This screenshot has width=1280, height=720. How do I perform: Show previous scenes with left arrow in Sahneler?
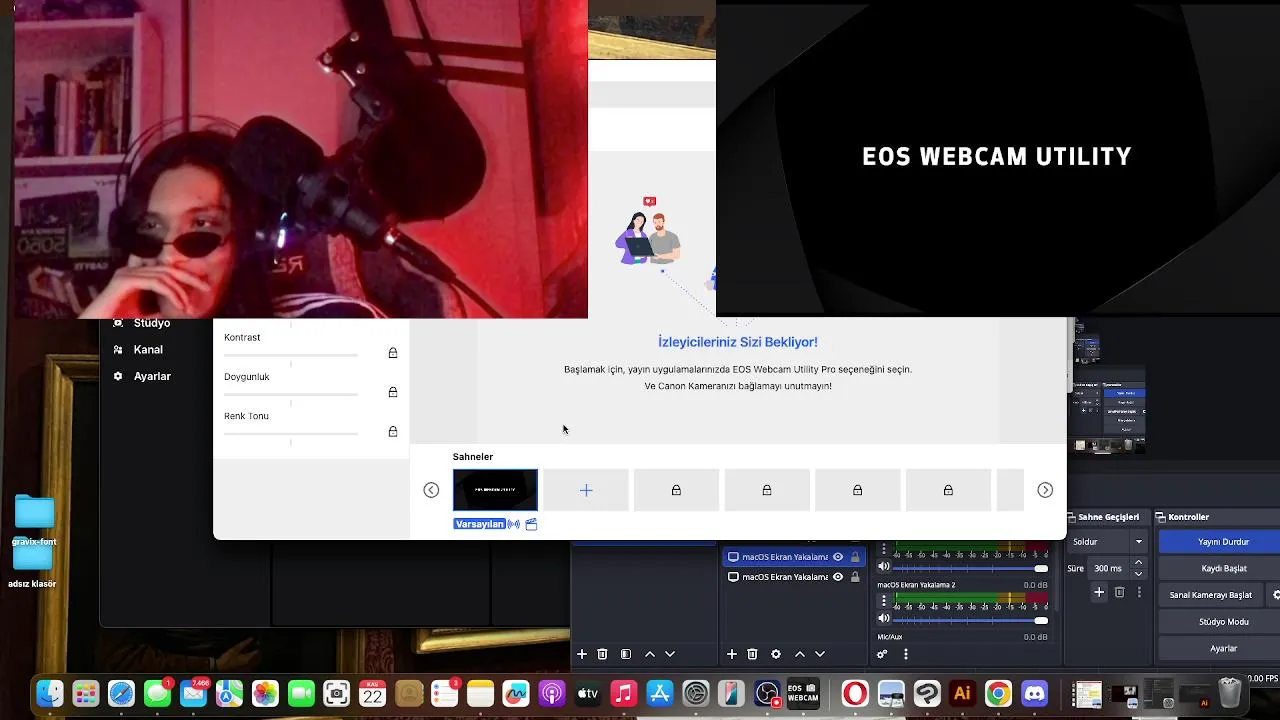[x=431, y=490]
